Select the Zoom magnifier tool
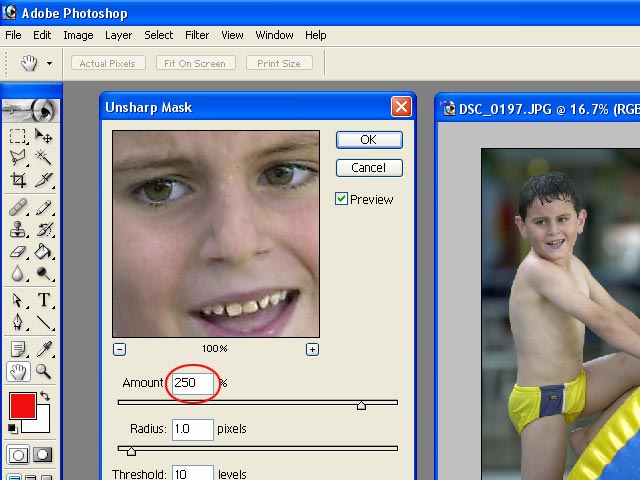This screenshot has width=640, height=480. pos(43,372)
